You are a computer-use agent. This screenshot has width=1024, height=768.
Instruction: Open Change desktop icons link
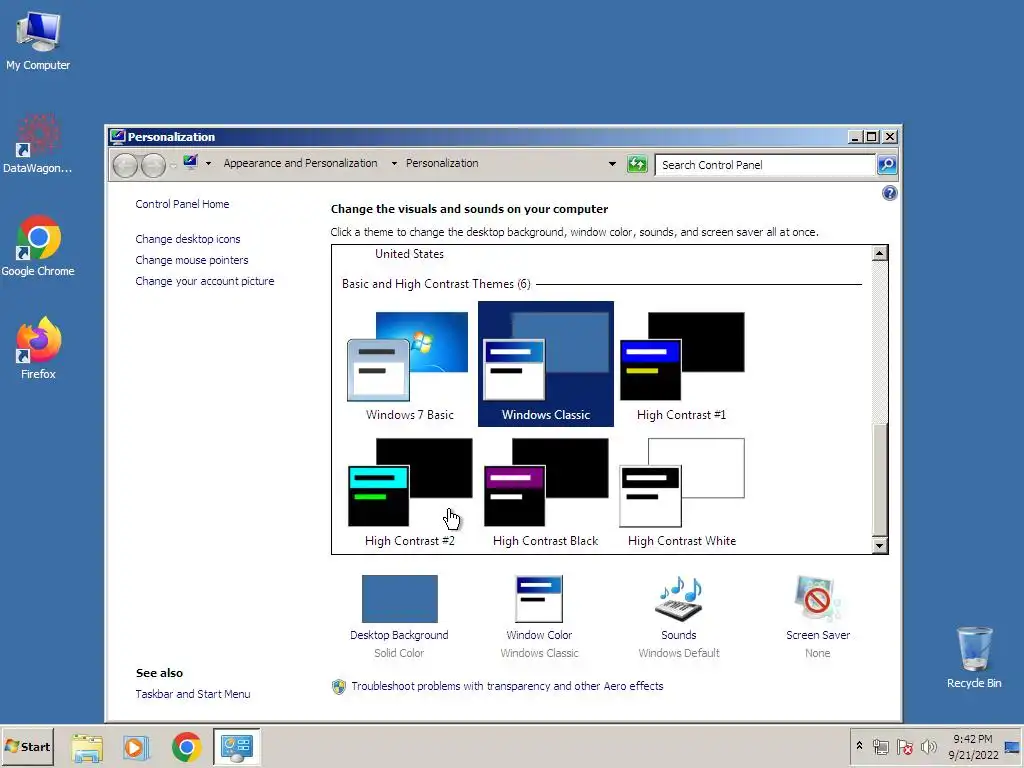[187, 239]
